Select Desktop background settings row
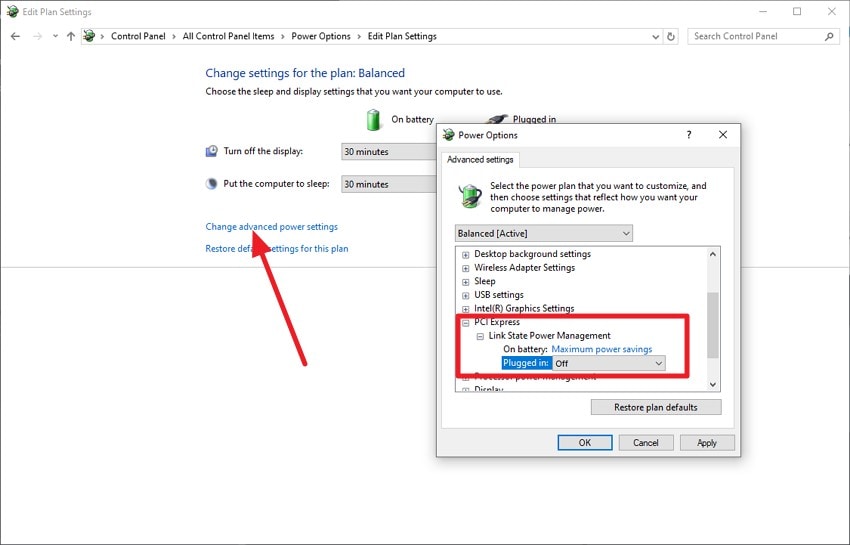This screenshot has width=850, height=545. click(x=532, y=254)
